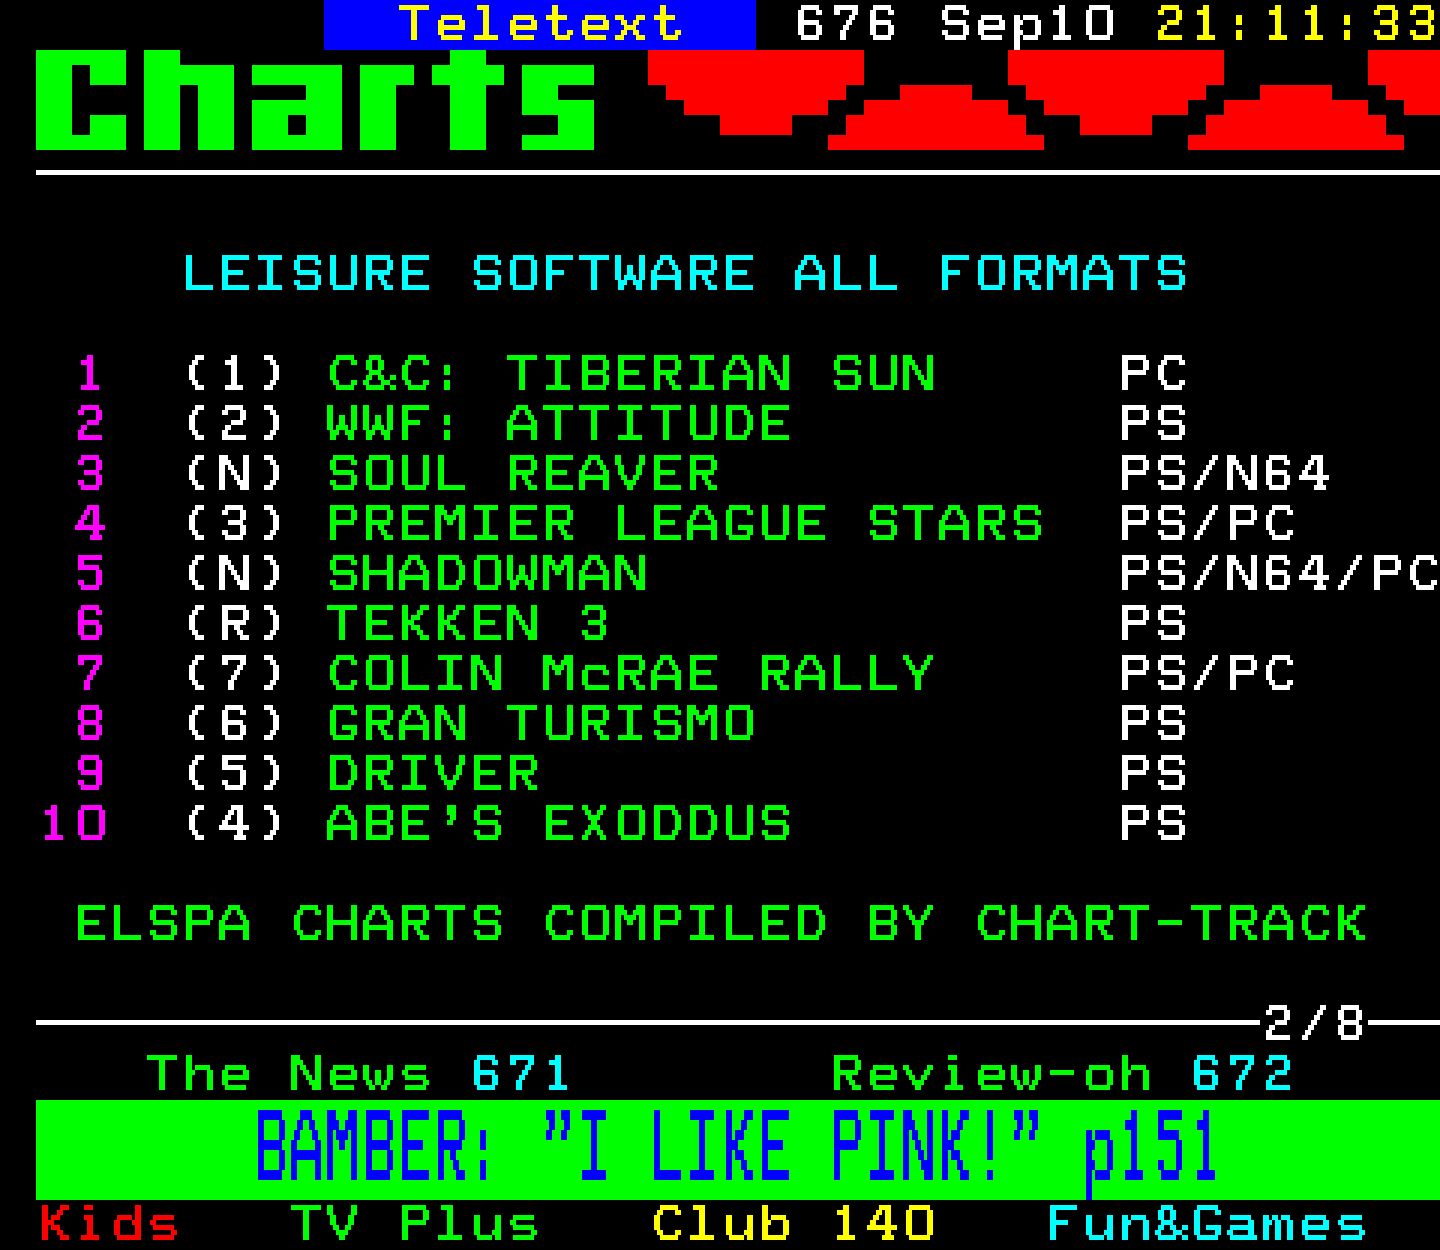
Task: Select the green TV Plus fastext link
Action: (414, 1224)
